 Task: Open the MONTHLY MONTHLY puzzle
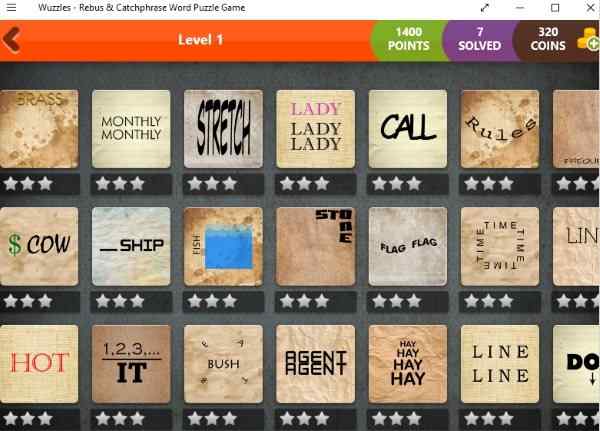[131, 129]
